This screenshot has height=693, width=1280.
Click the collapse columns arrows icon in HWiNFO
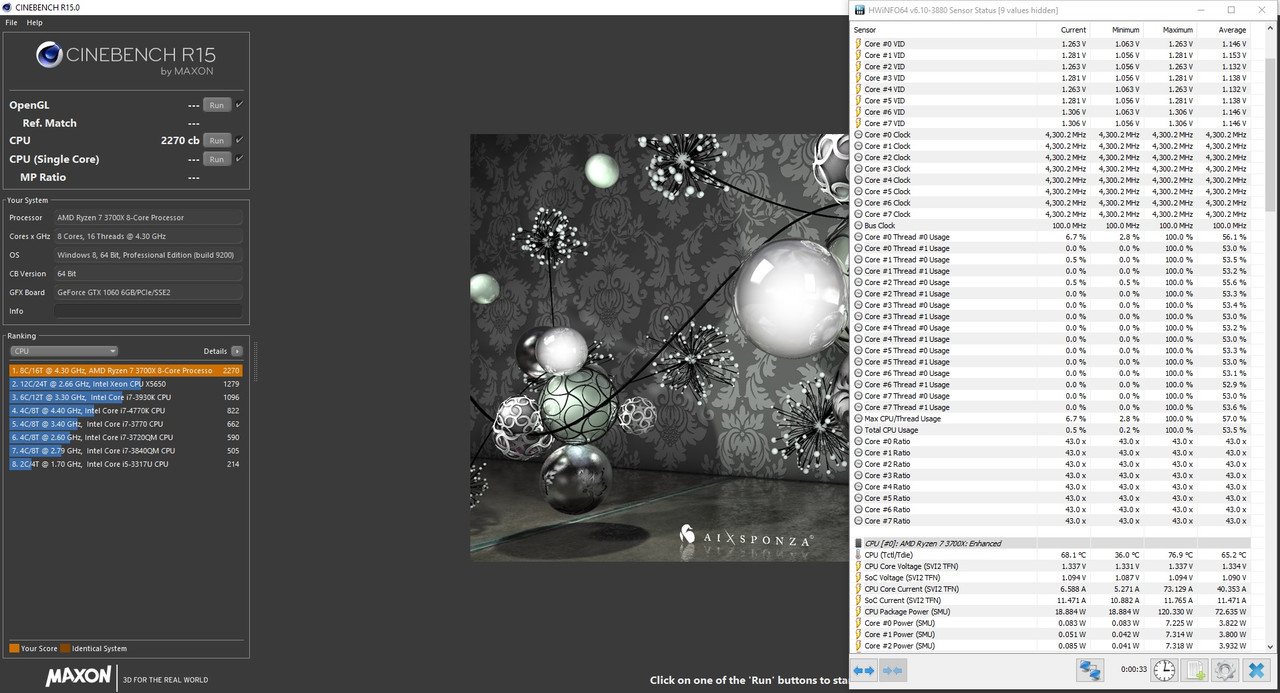coord(894,670)
